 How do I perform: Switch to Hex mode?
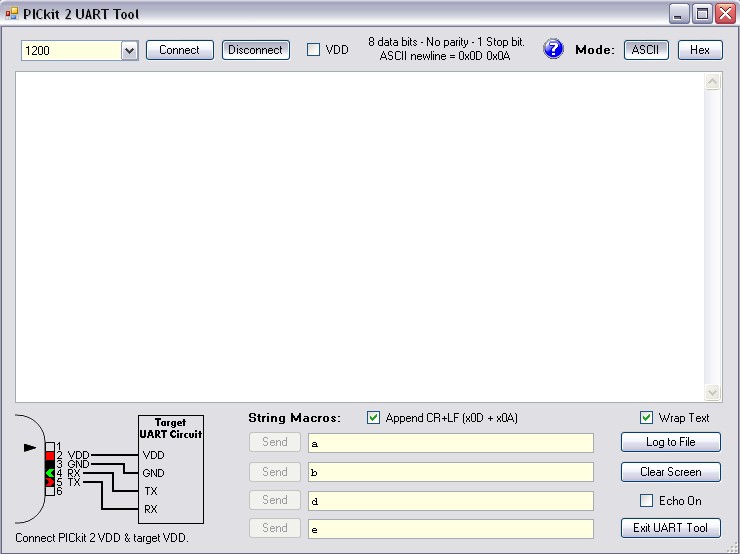700,50
